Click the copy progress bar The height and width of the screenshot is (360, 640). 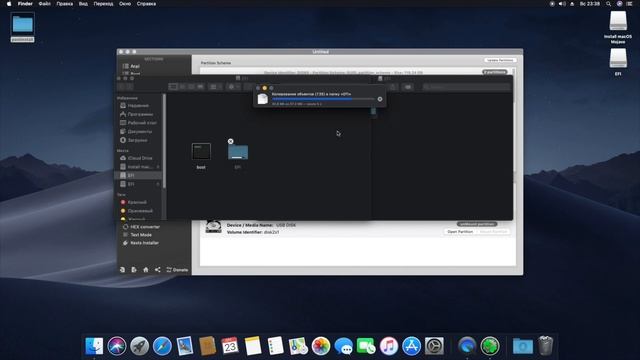click(323, 99)
